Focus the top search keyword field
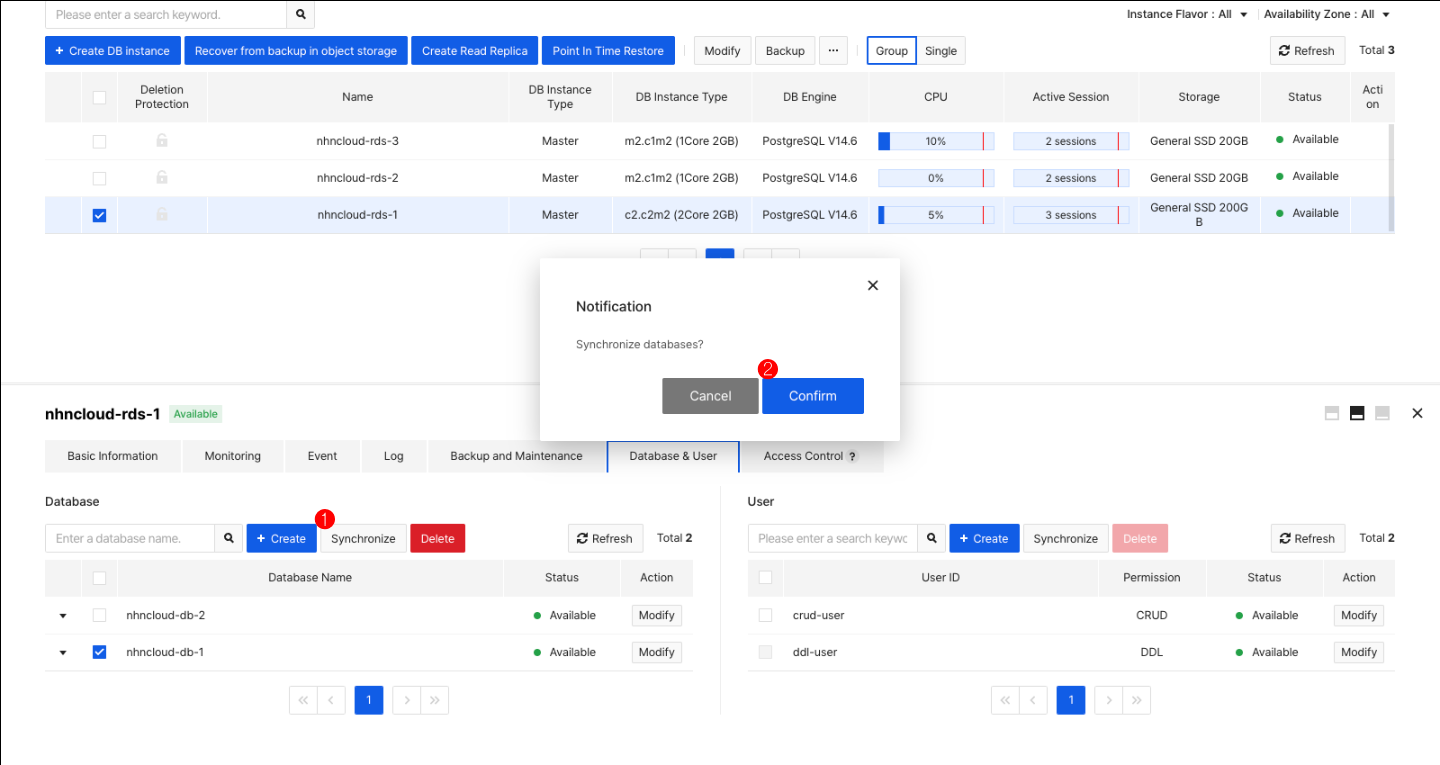Screen dimensions: 1440x765 [x=166, y=15]
